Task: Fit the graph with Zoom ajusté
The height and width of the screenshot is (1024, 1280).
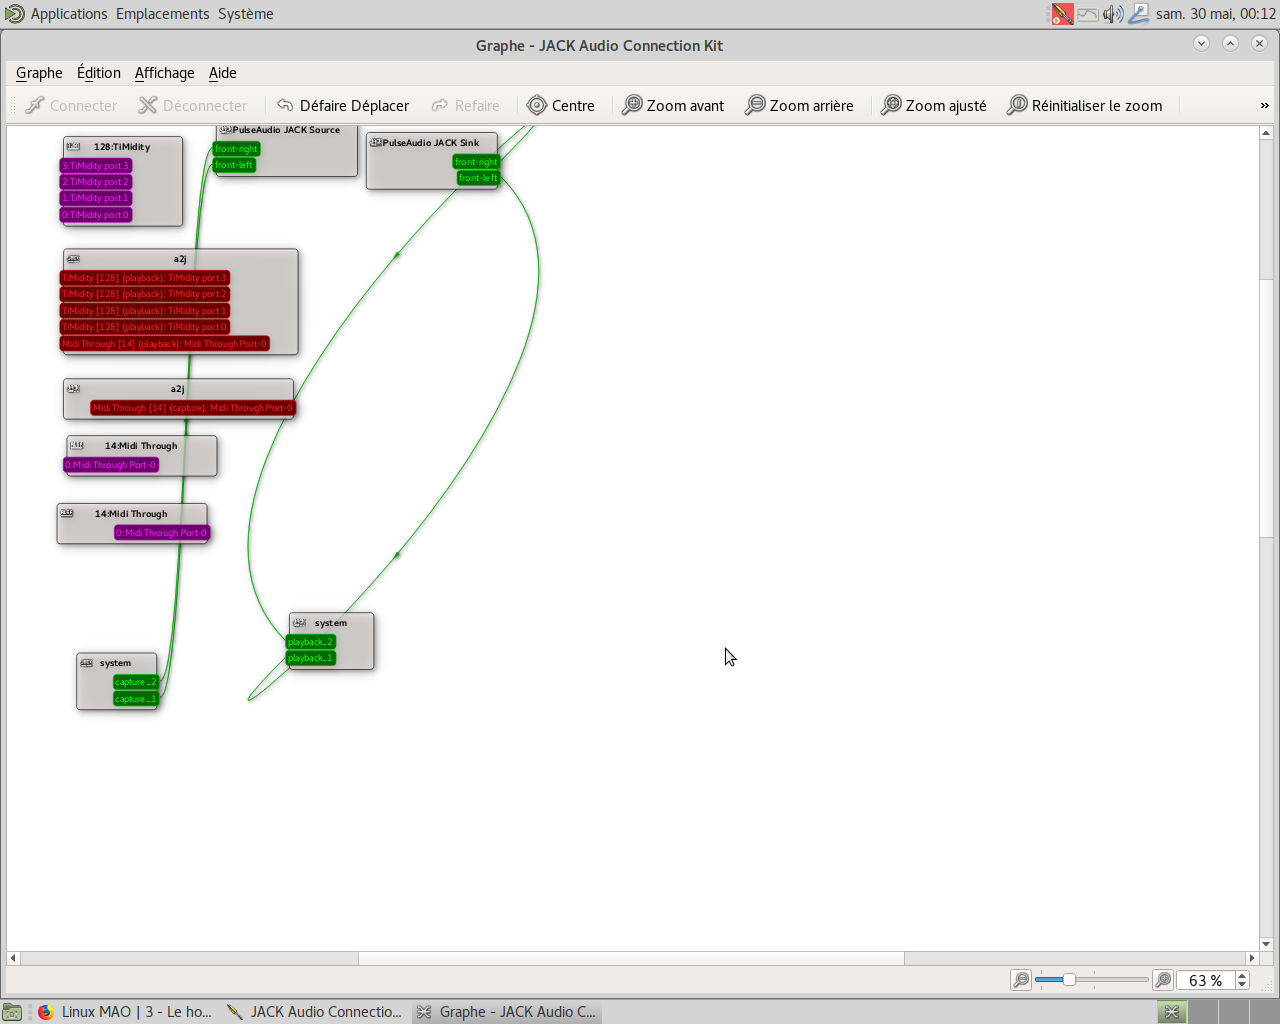Action: (x=933, y=105)
